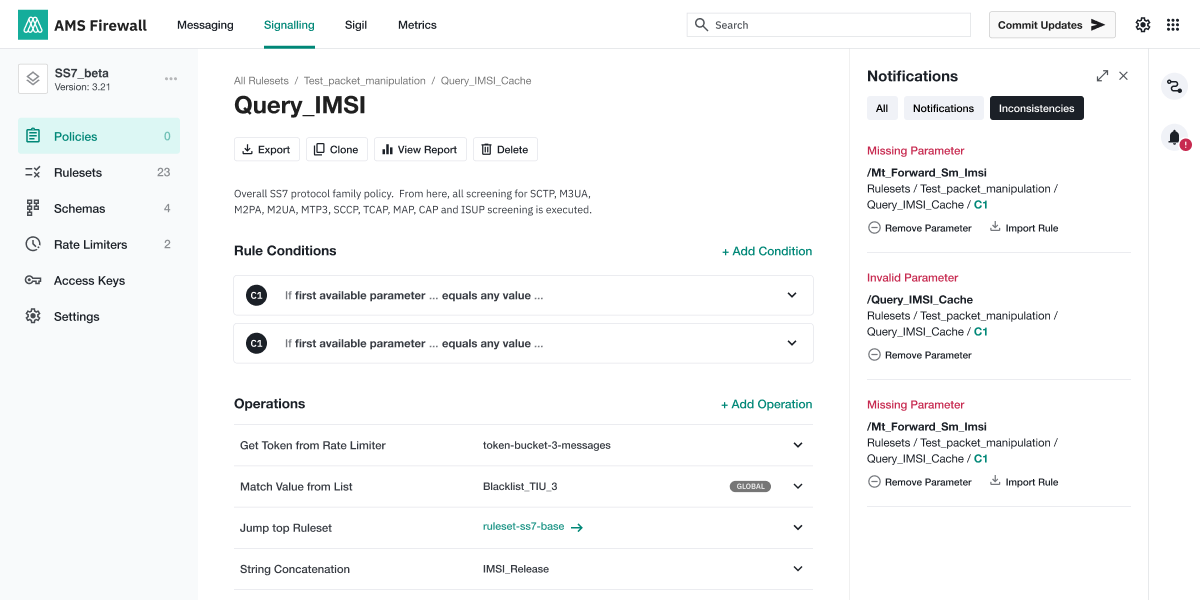Click the View Report chart icon
The width and height of the screenshot is (1200, 600).
[x=388, y=150]
